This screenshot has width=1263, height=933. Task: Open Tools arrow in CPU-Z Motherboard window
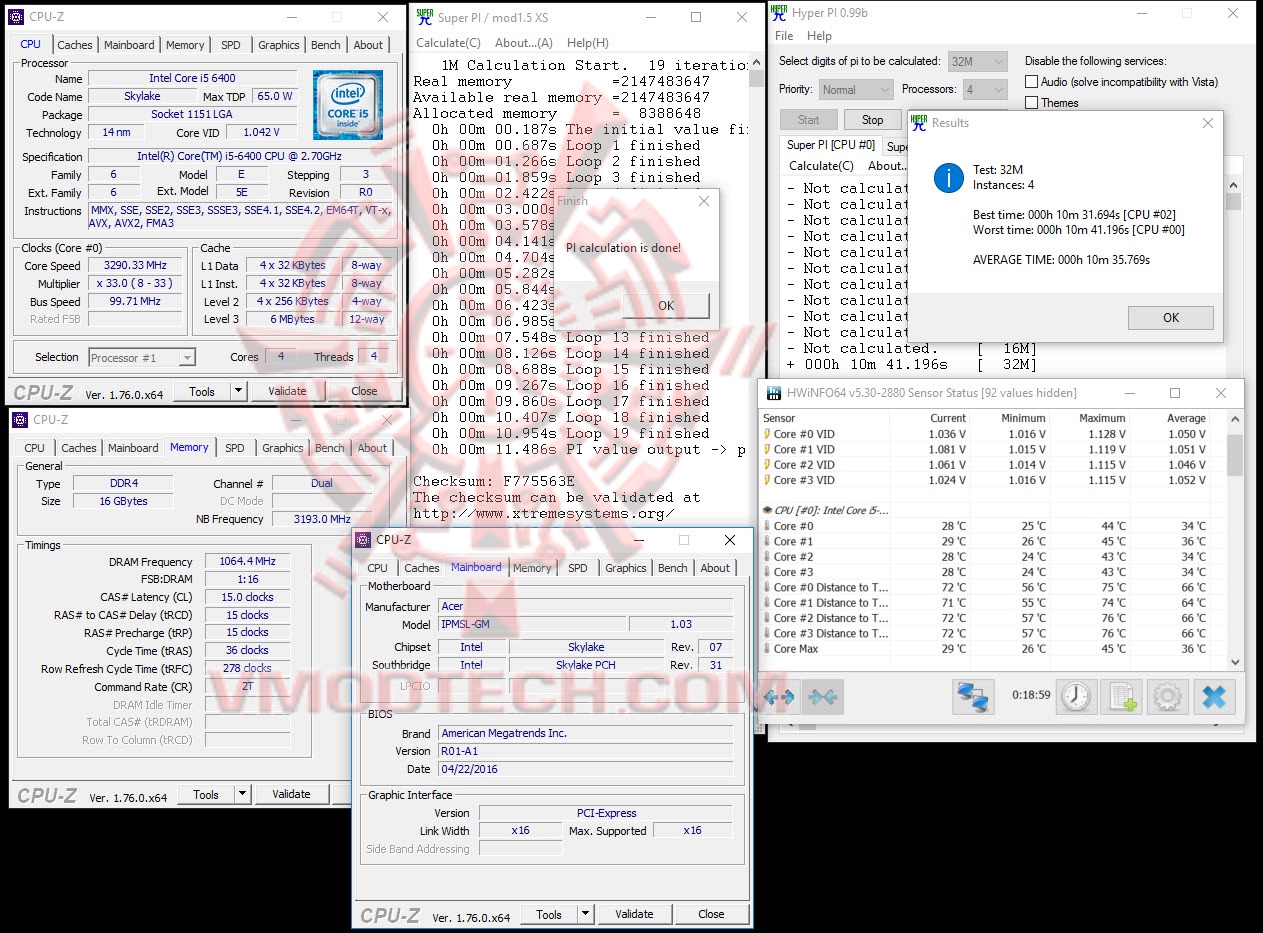tap(585, 914)
